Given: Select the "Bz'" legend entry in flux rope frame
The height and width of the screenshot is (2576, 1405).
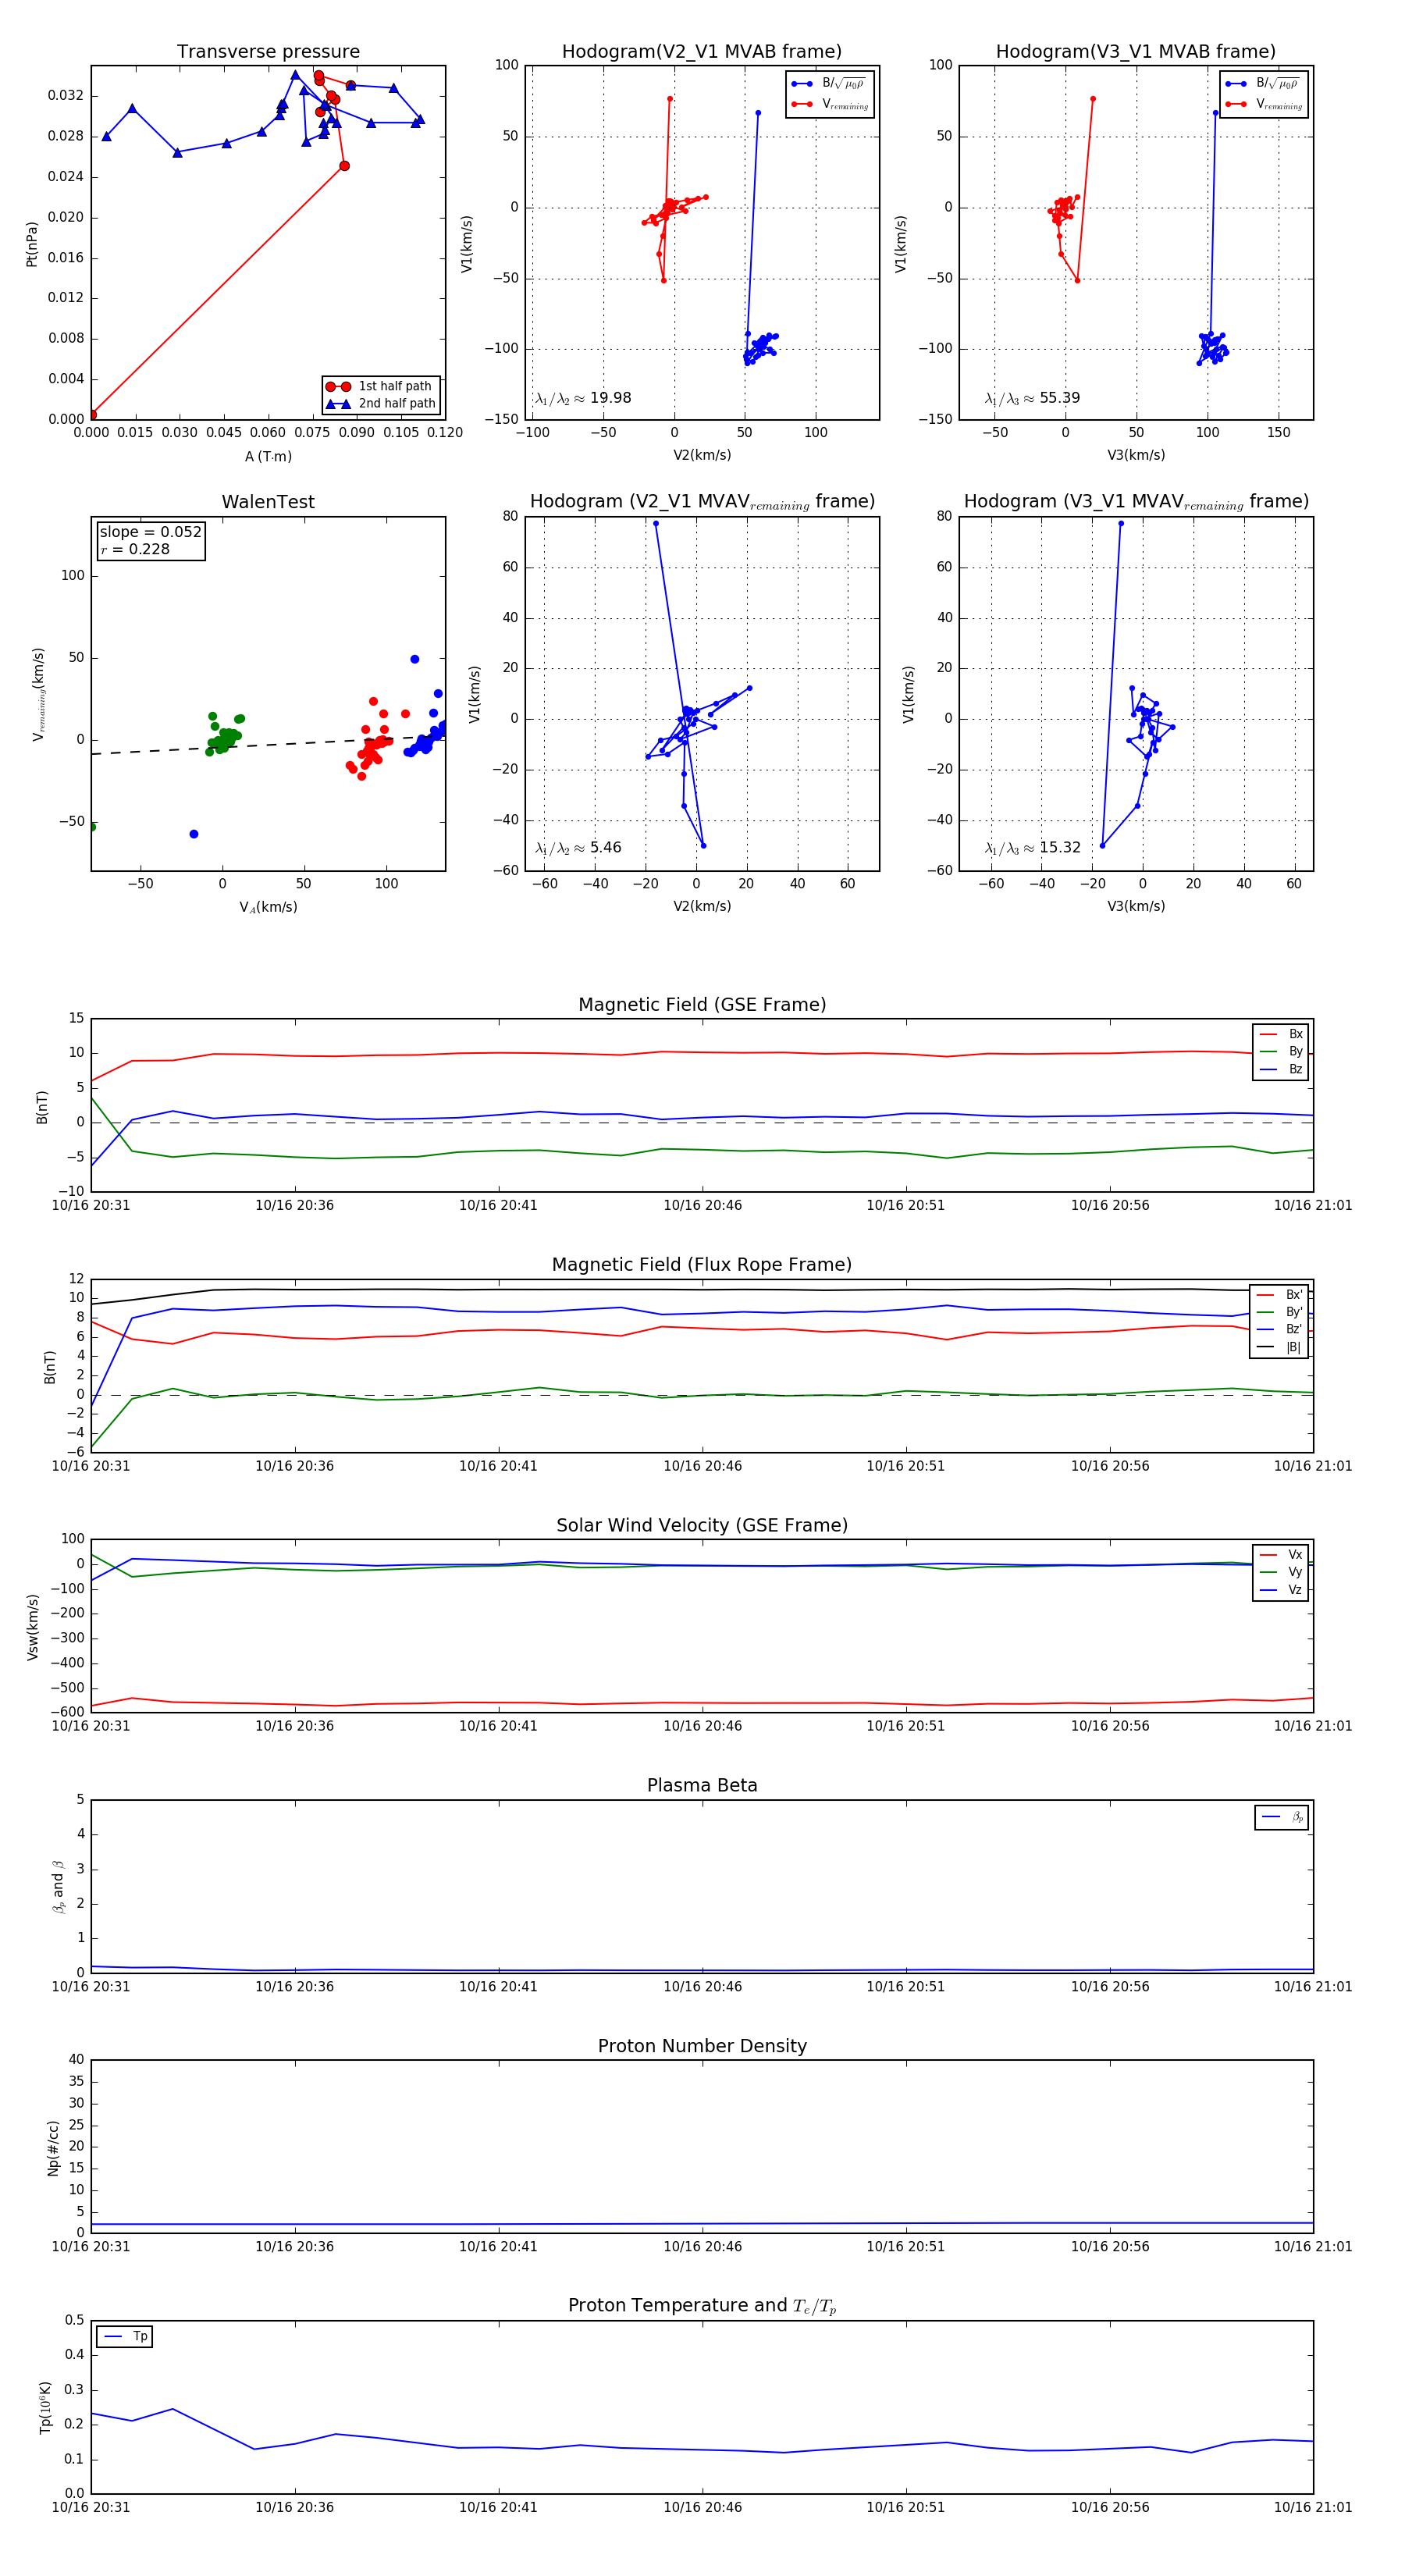Looking at the screenshot, I should (1279, 1329).
